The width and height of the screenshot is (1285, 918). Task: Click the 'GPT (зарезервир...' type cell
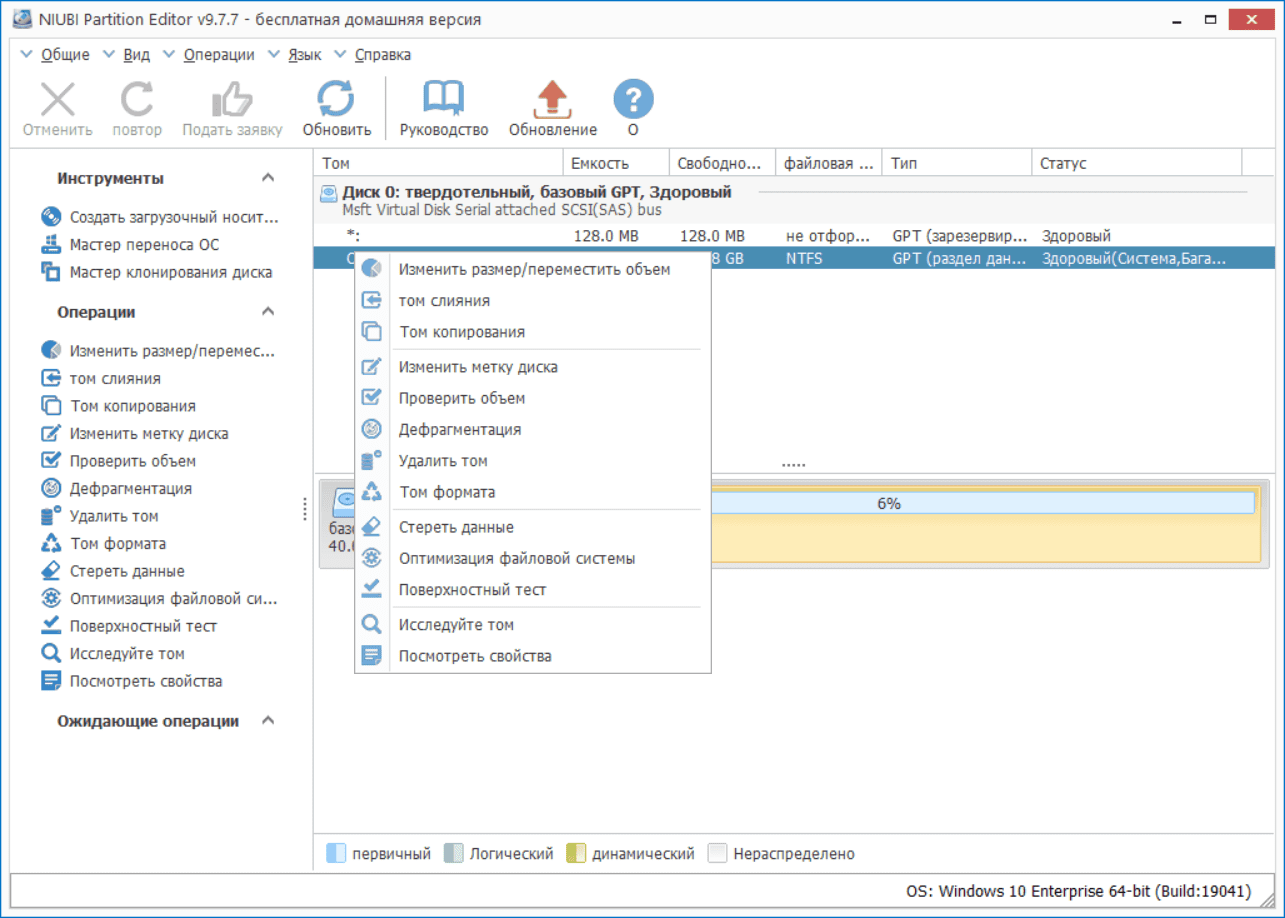[959, 237]
